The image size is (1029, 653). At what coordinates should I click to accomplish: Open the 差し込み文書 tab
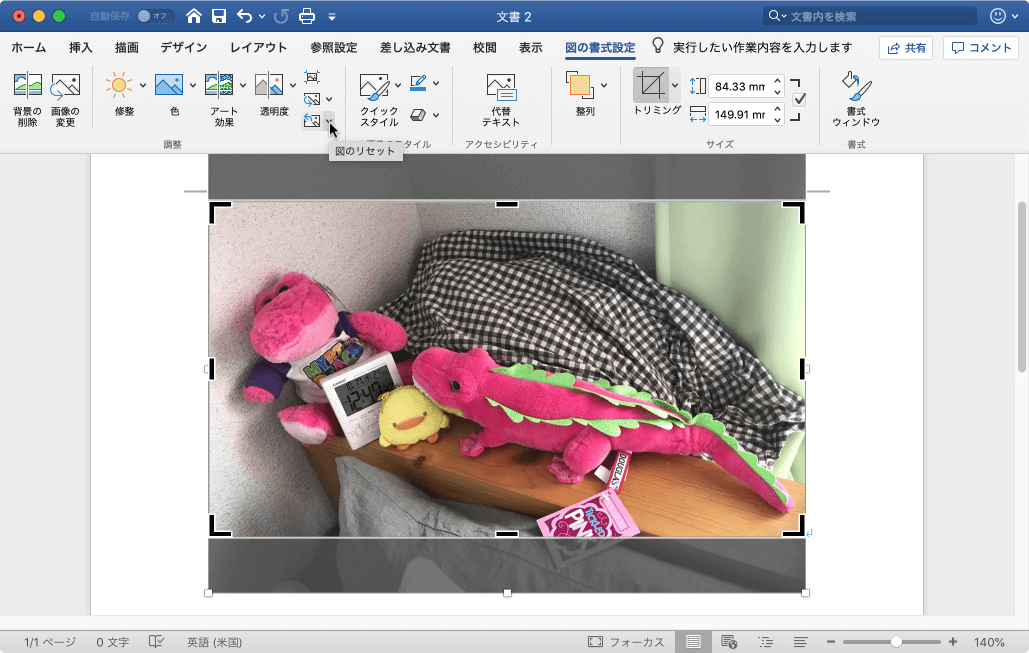[x=415, y=47]
